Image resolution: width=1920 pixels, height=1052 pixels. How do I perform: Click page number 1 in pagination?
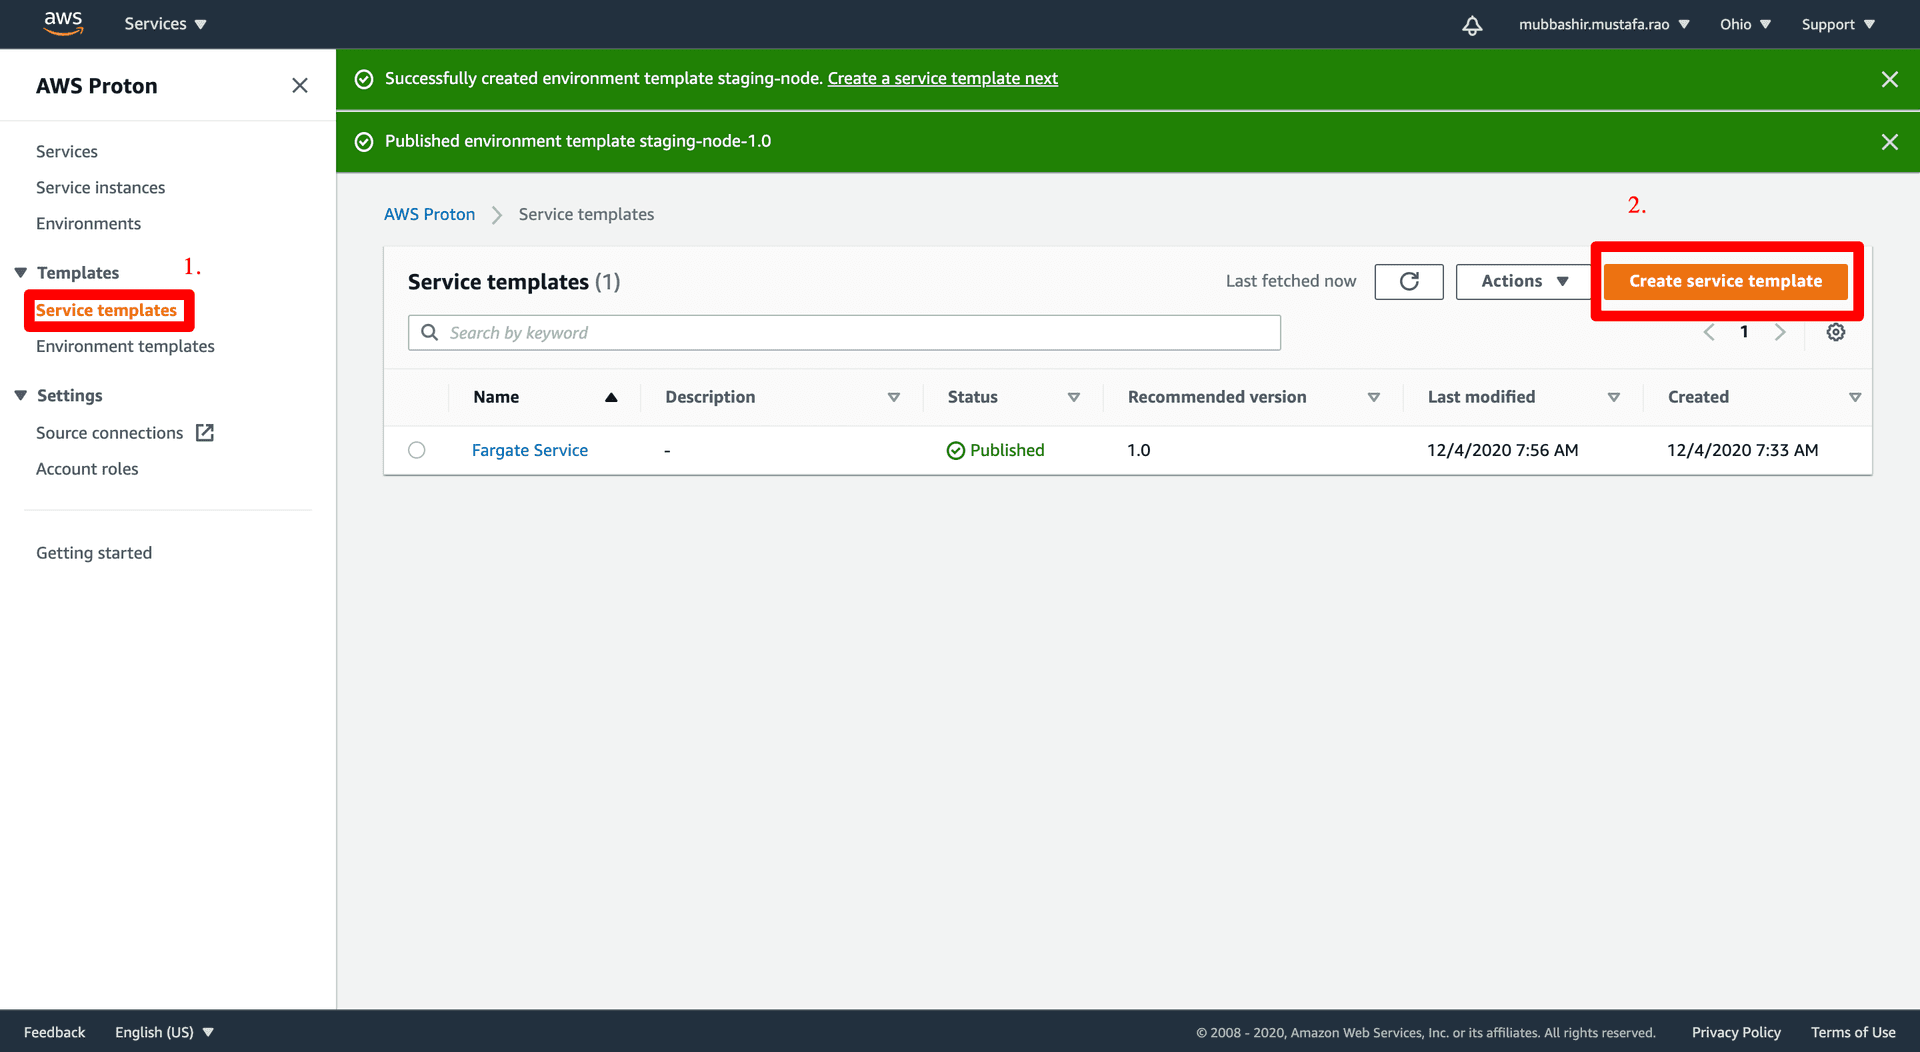point(1744,332)
